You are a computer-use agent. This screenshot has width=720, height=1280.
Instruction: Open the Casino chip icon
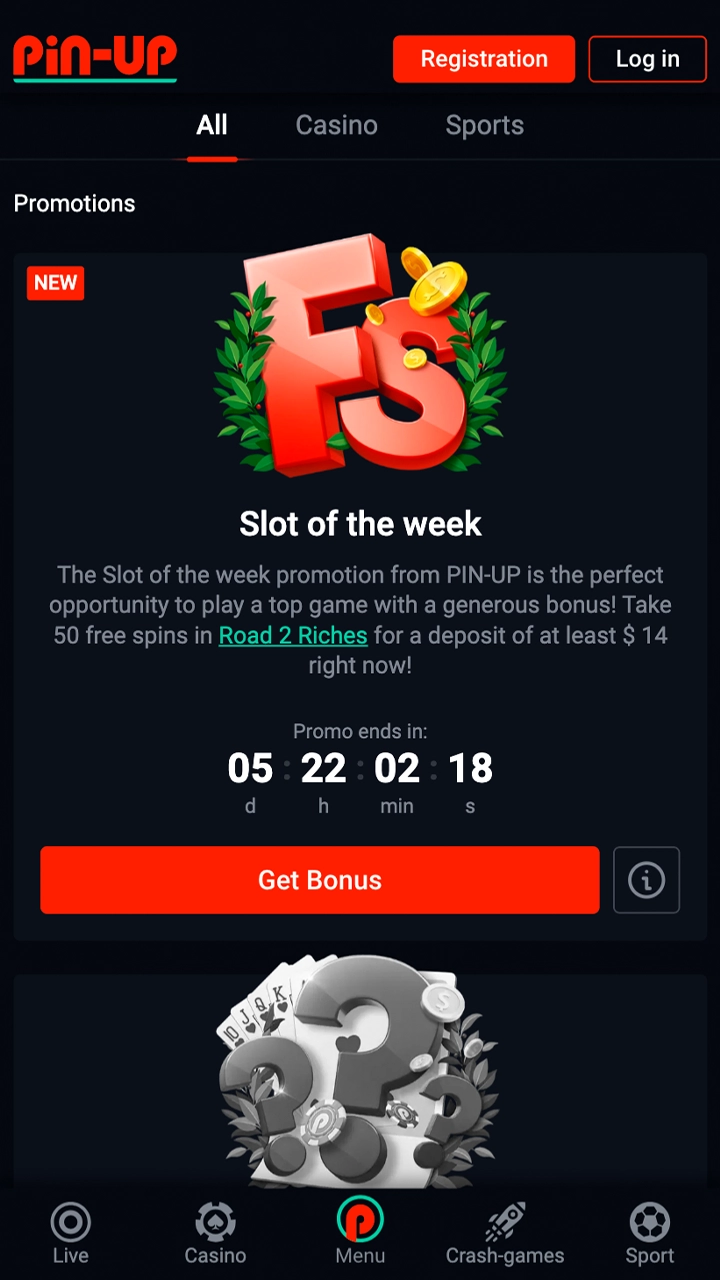point(215,1222)
